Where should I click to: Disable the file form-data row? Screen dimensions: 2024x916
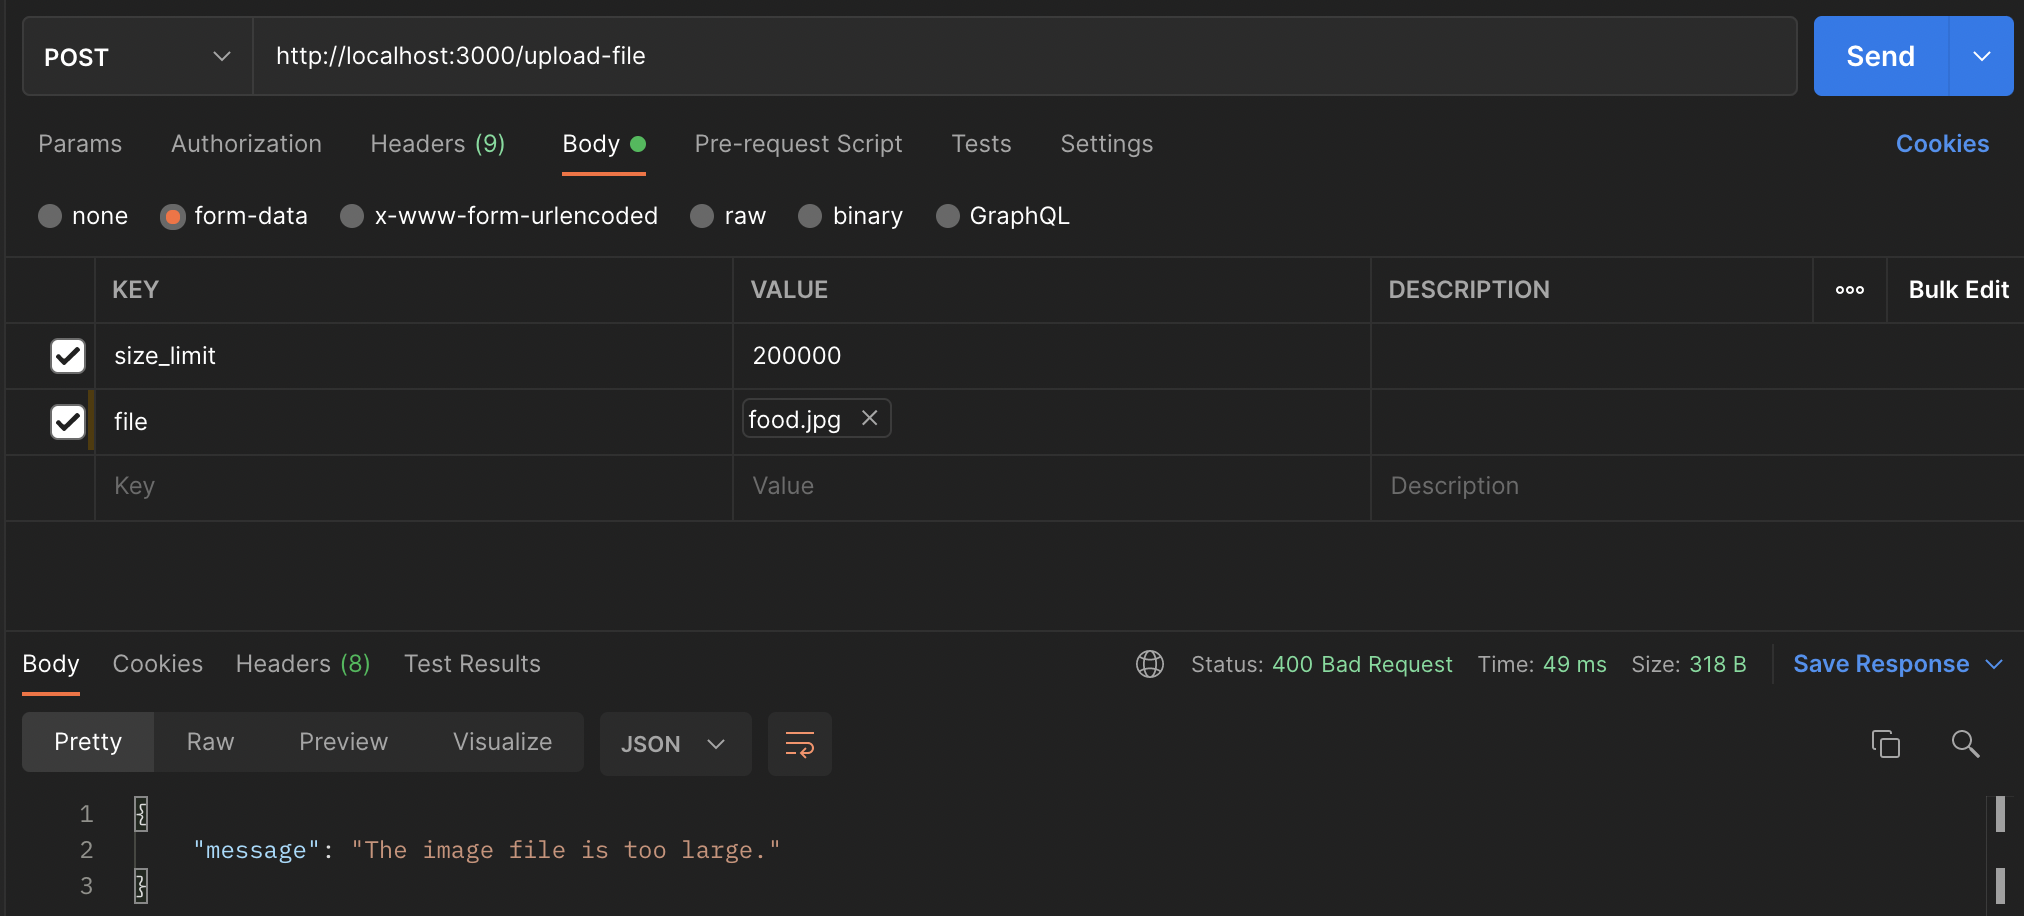(x=67, y=421)
